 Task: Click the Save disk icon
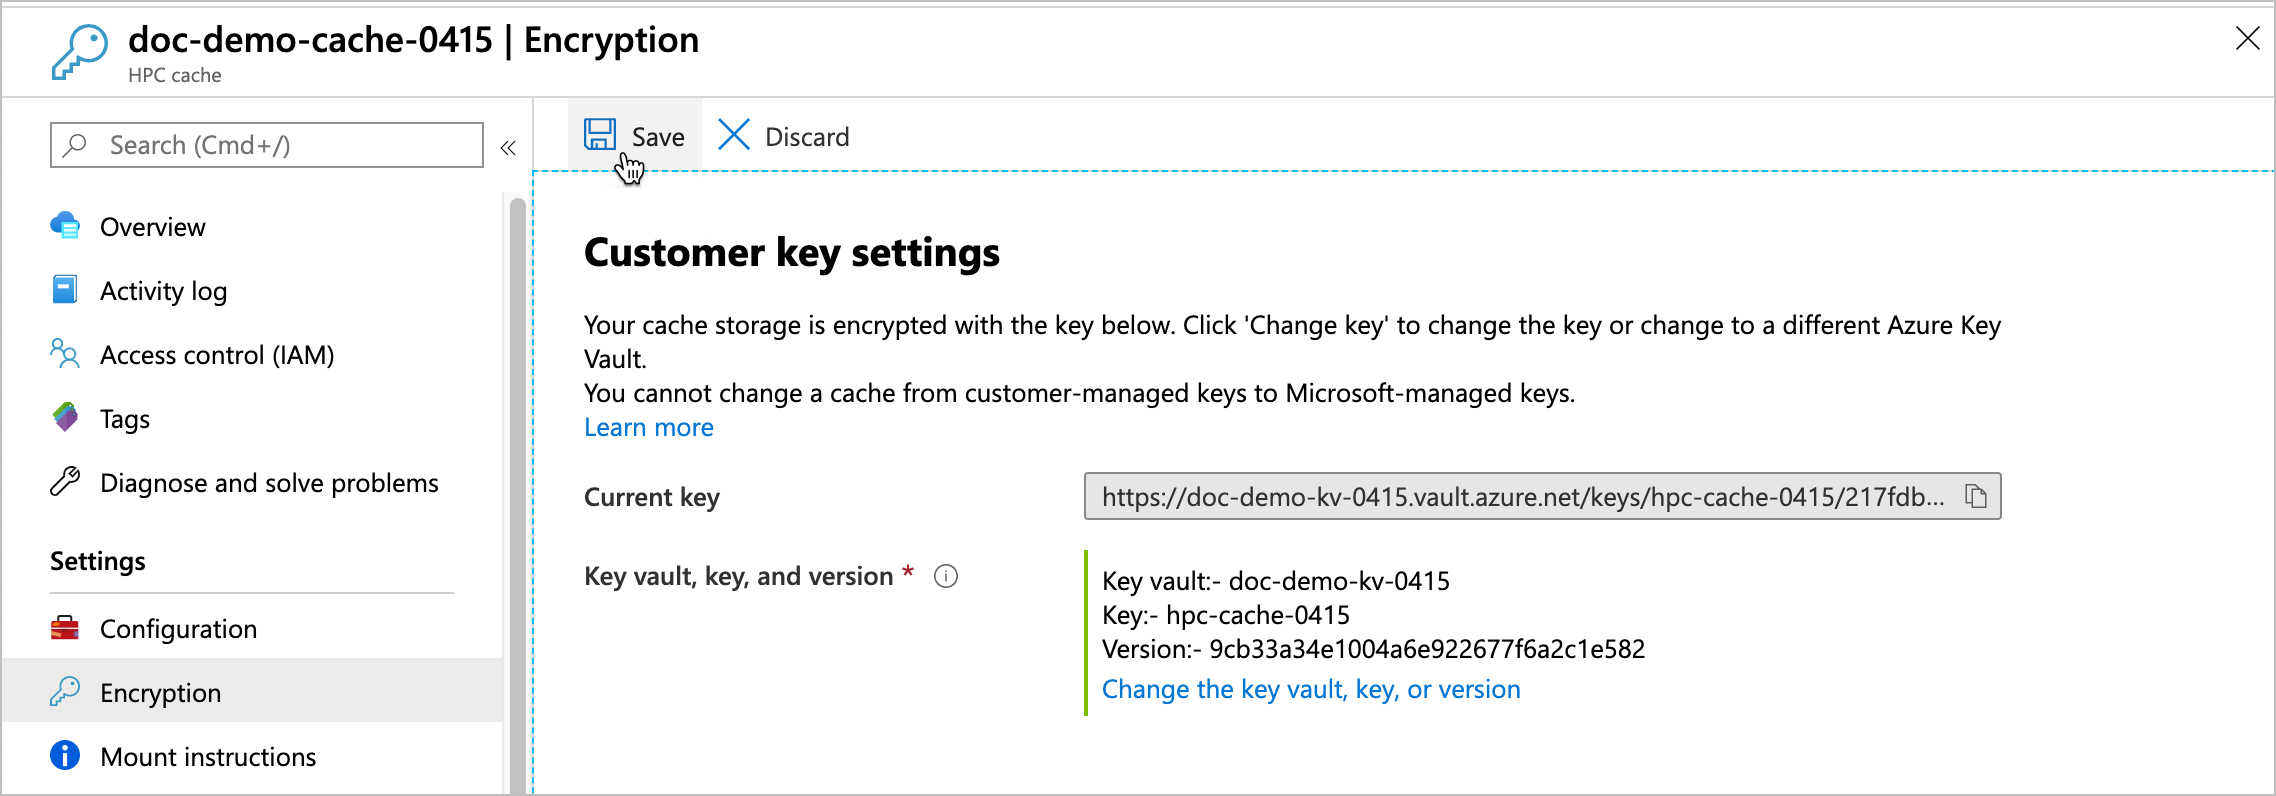click(599, 135)
